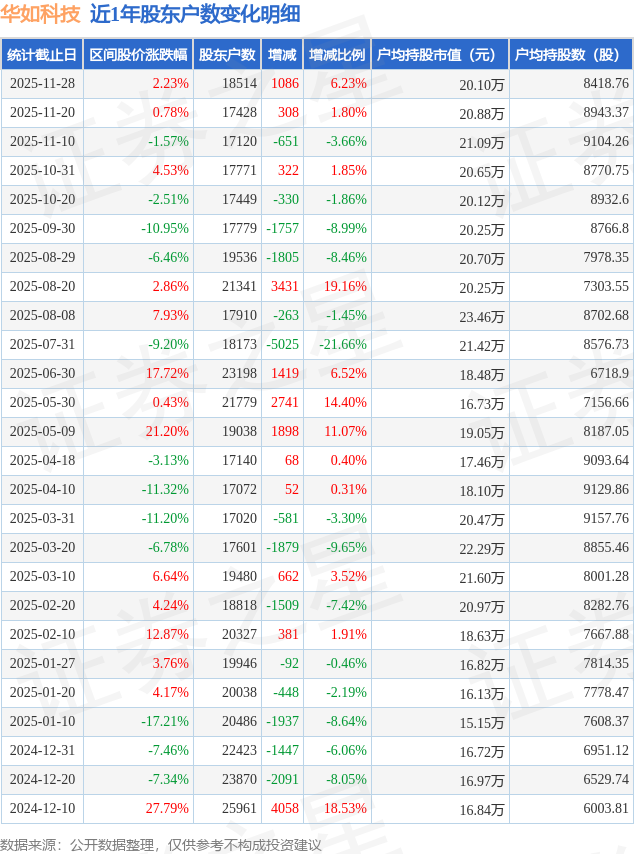Click the 增减比例 column header
The height and width of the screenshot is (854, 634).
337,55
